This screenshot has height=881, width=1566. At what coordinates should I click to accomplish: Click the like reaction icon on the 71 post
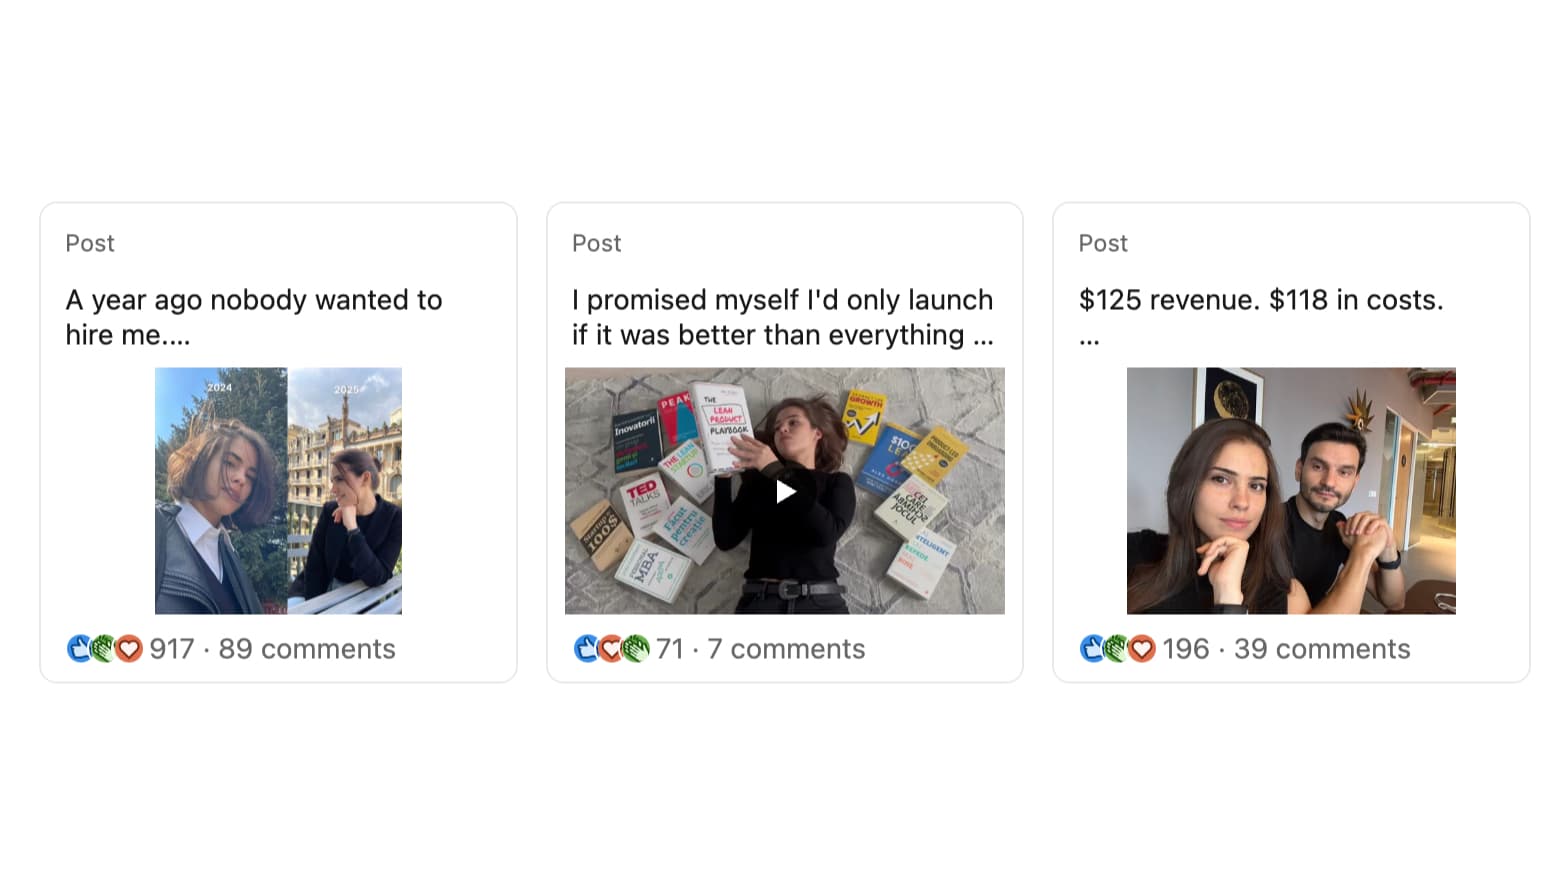click(x=586, y=649)
